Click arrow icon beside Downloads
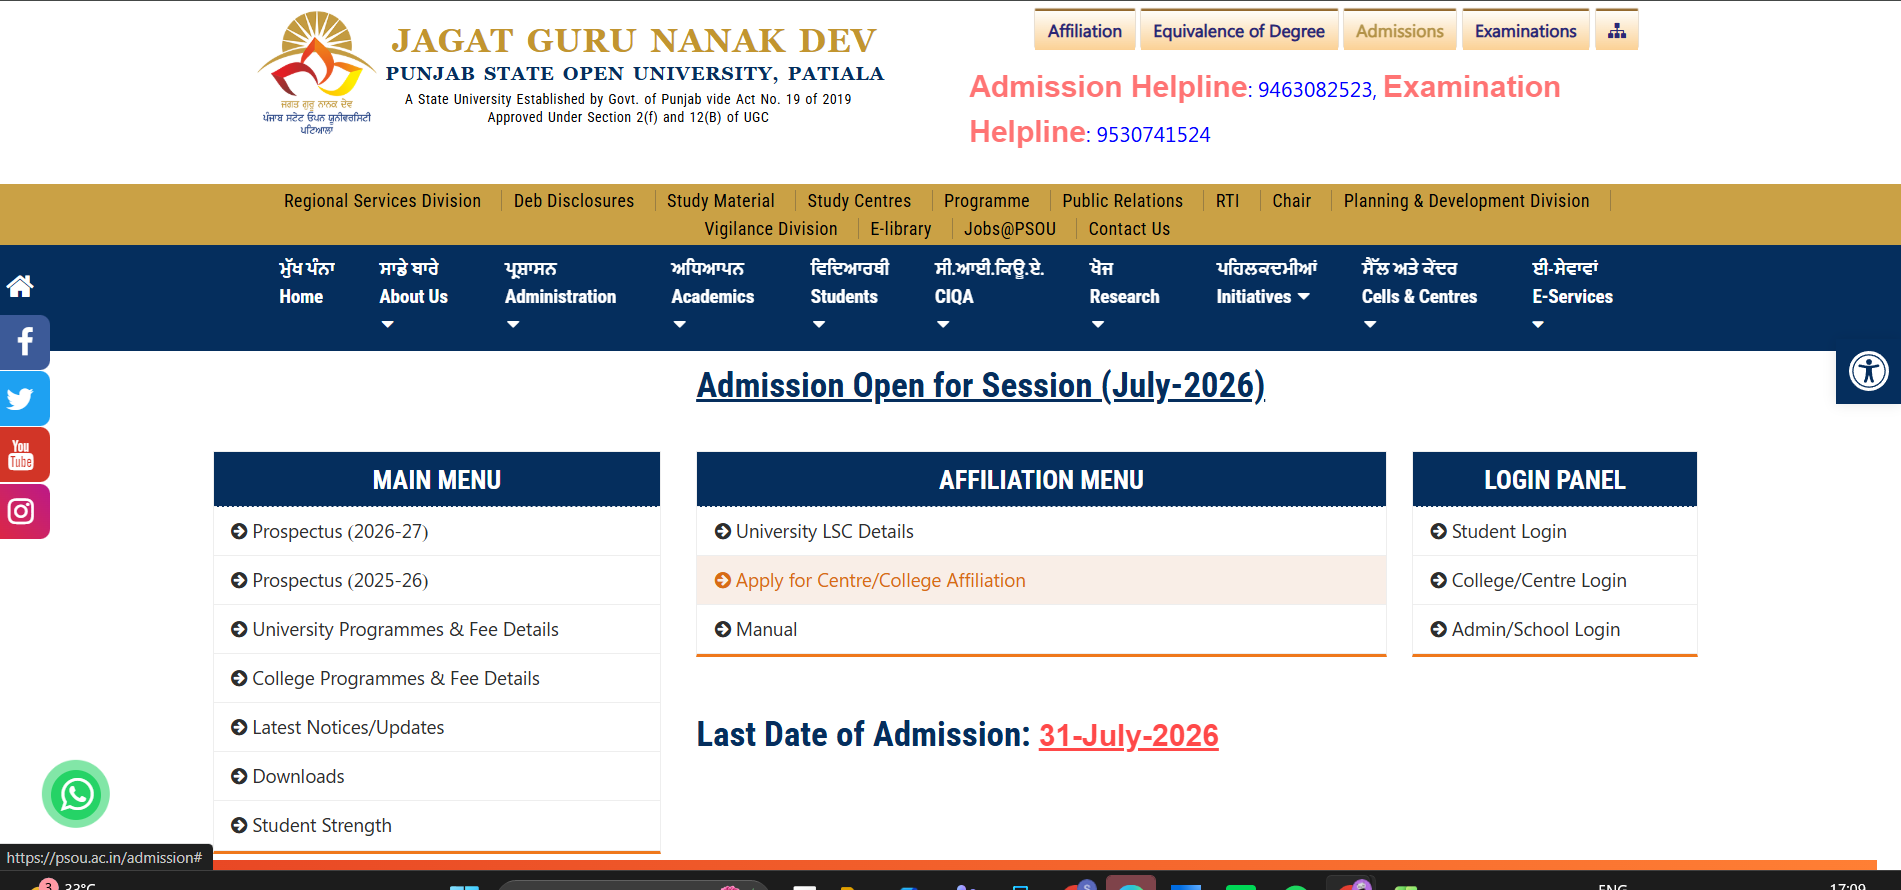This screenshot has width=1901, height=890. [x=239, y=777]
